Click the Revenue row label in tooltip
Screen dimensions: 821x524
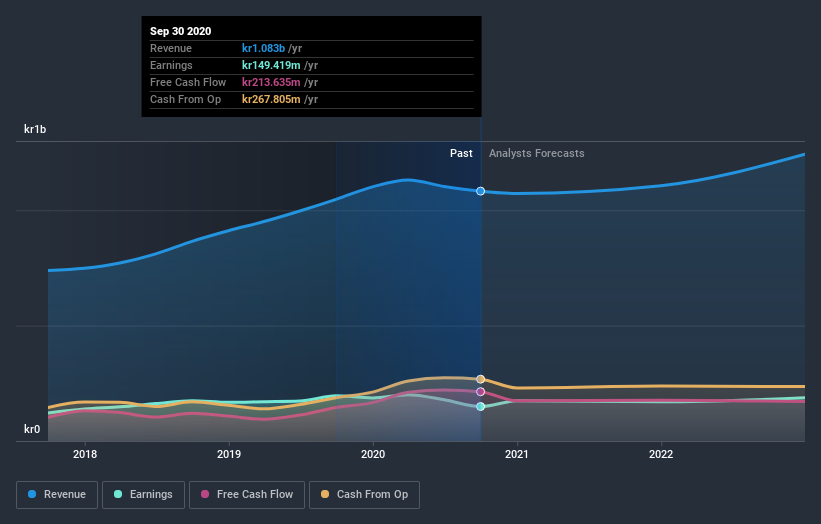click(x=171, y=48)
